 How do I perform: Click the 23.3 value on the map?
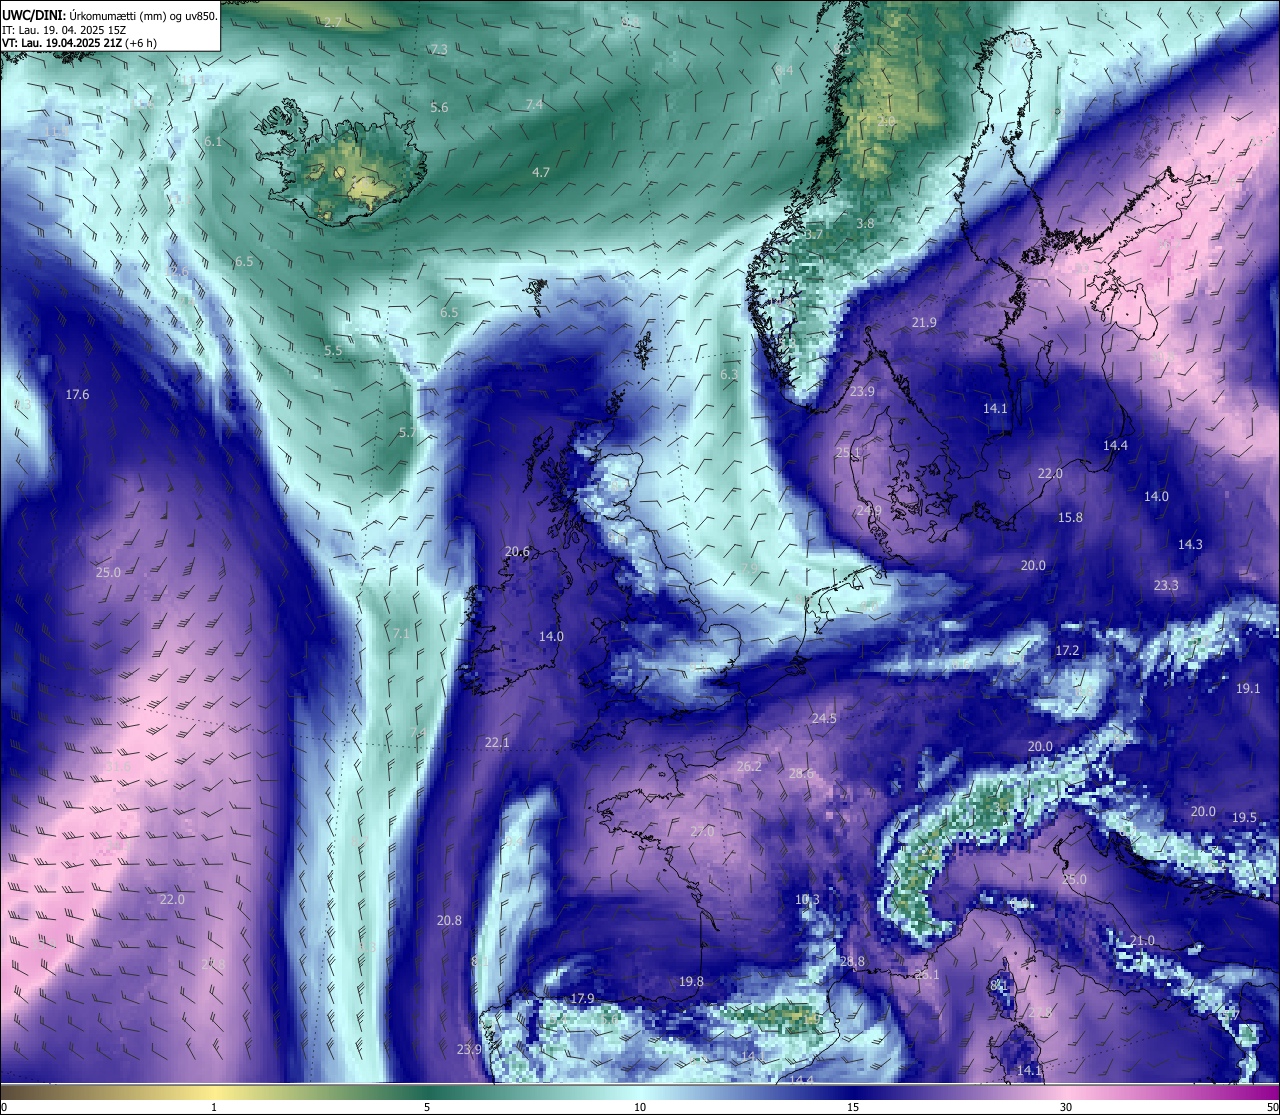click(x=1166, y=586)
